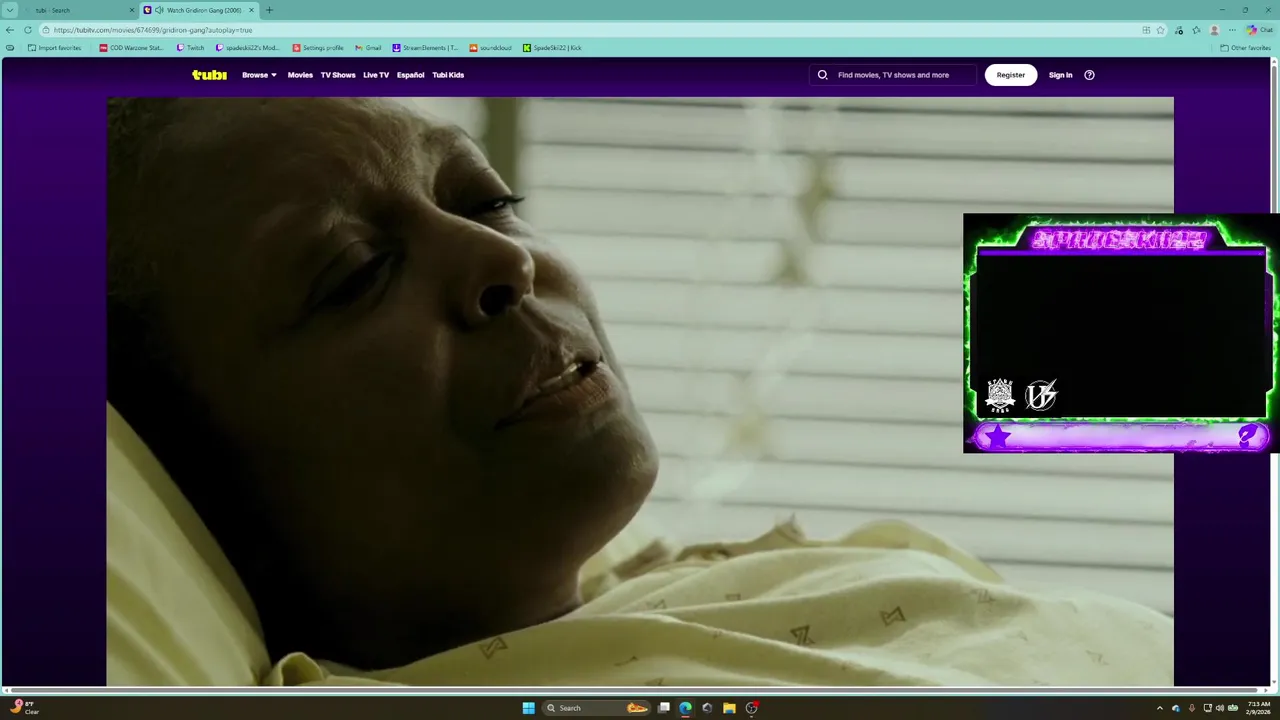Click the taskbar Search box
1280x720 pixels.
point(597,708)
